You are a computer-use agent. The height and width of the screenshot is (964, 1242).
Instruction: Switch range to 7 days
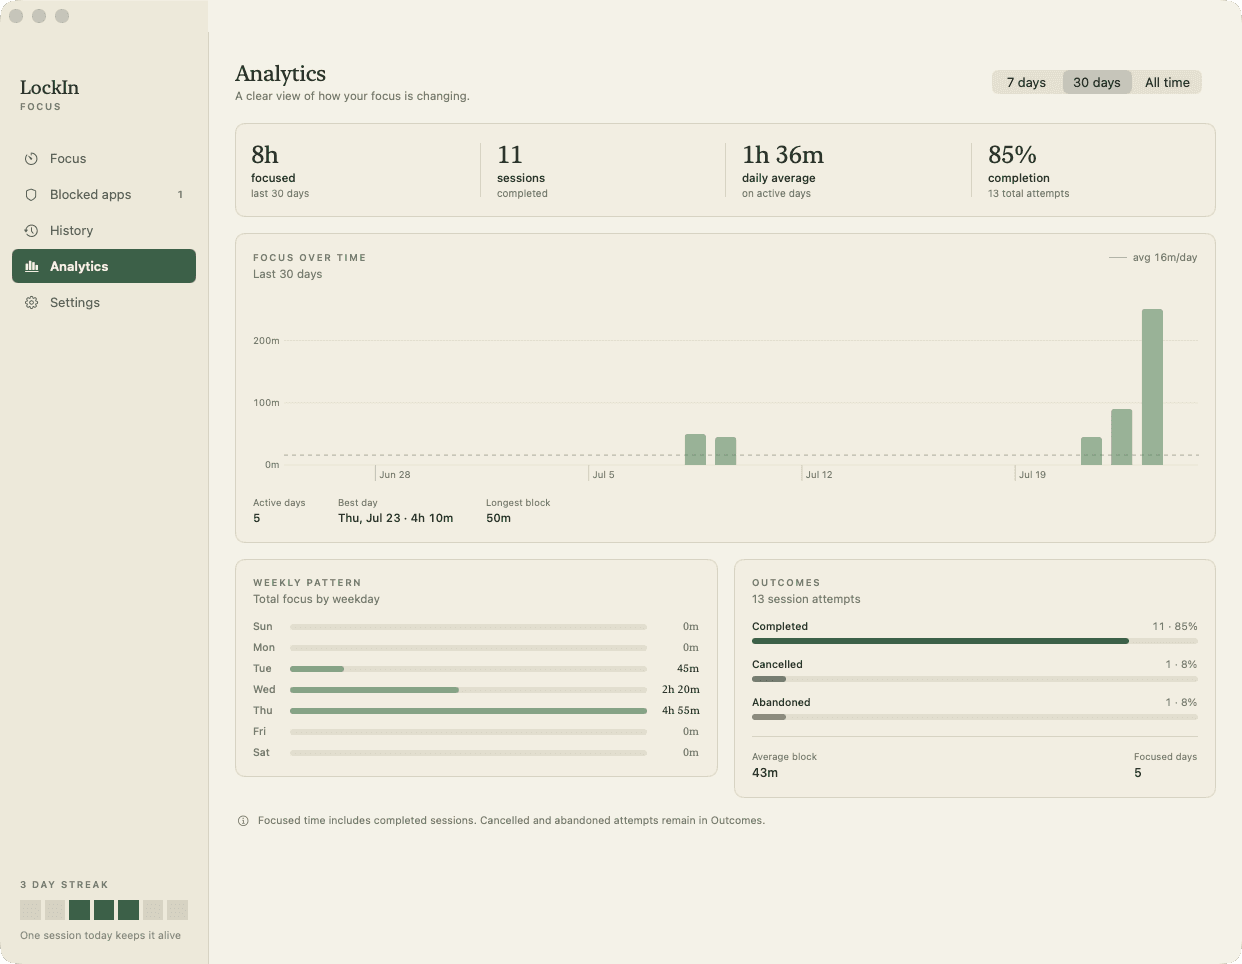[x=1026, y=82]
